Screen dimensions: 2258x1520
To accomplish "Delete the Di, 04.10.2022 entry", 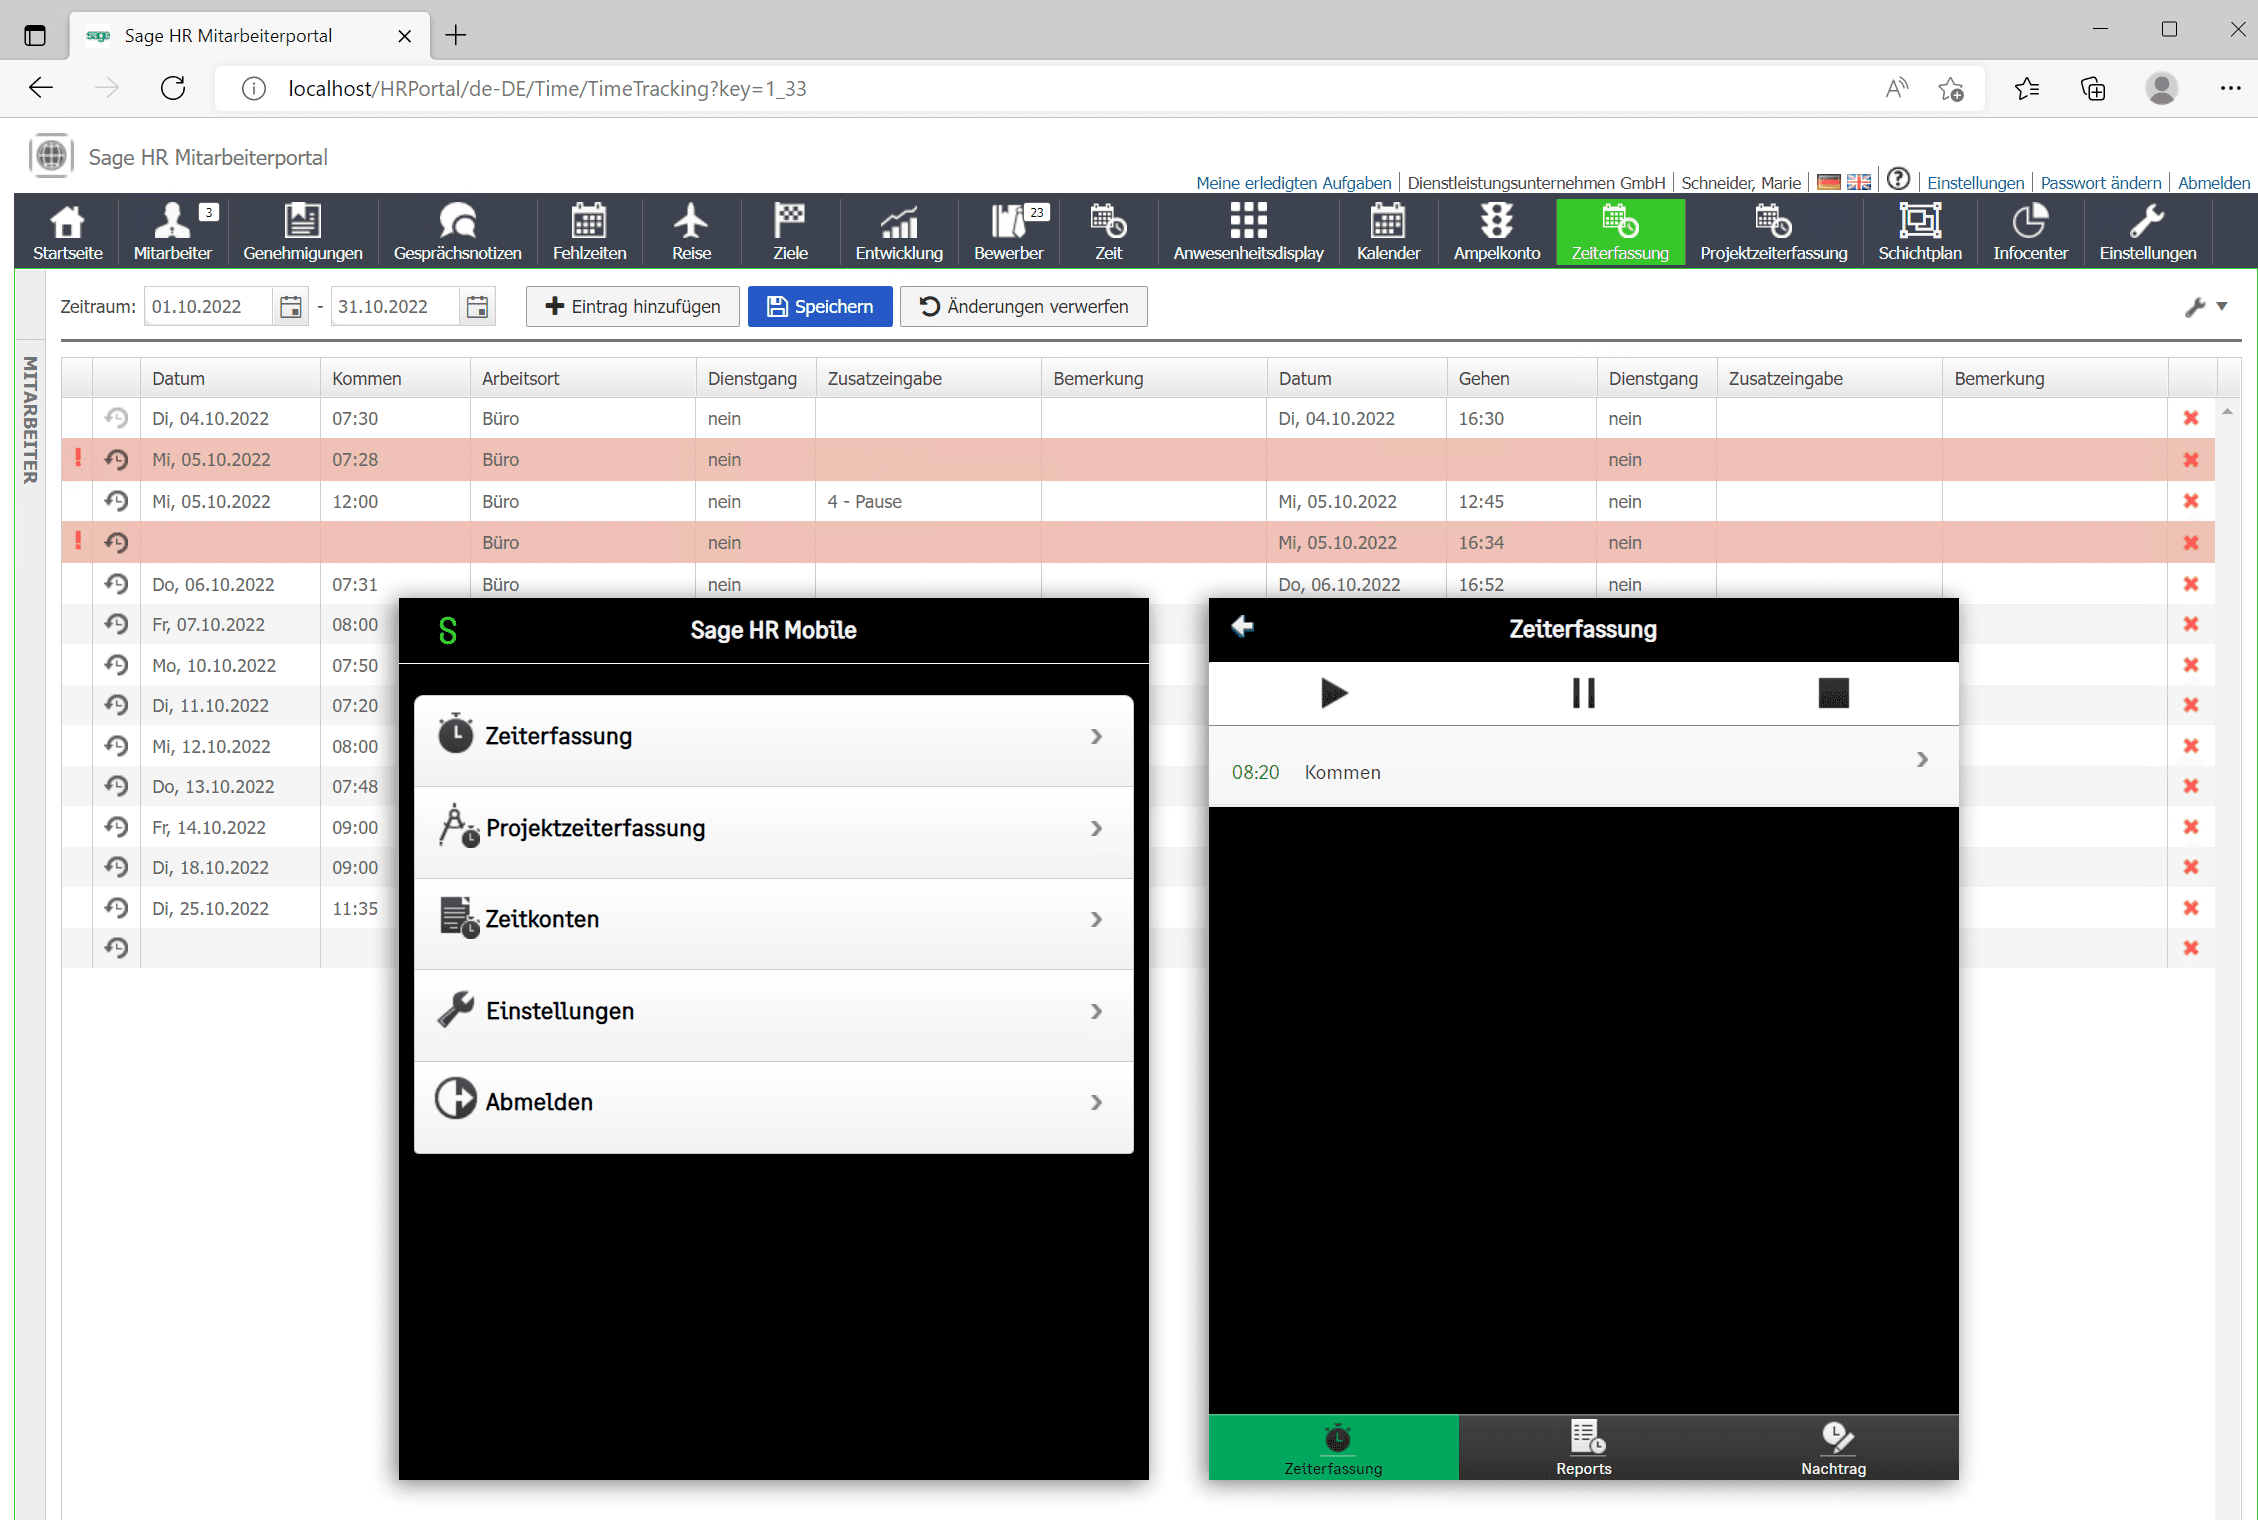I will coord(2191,418).
